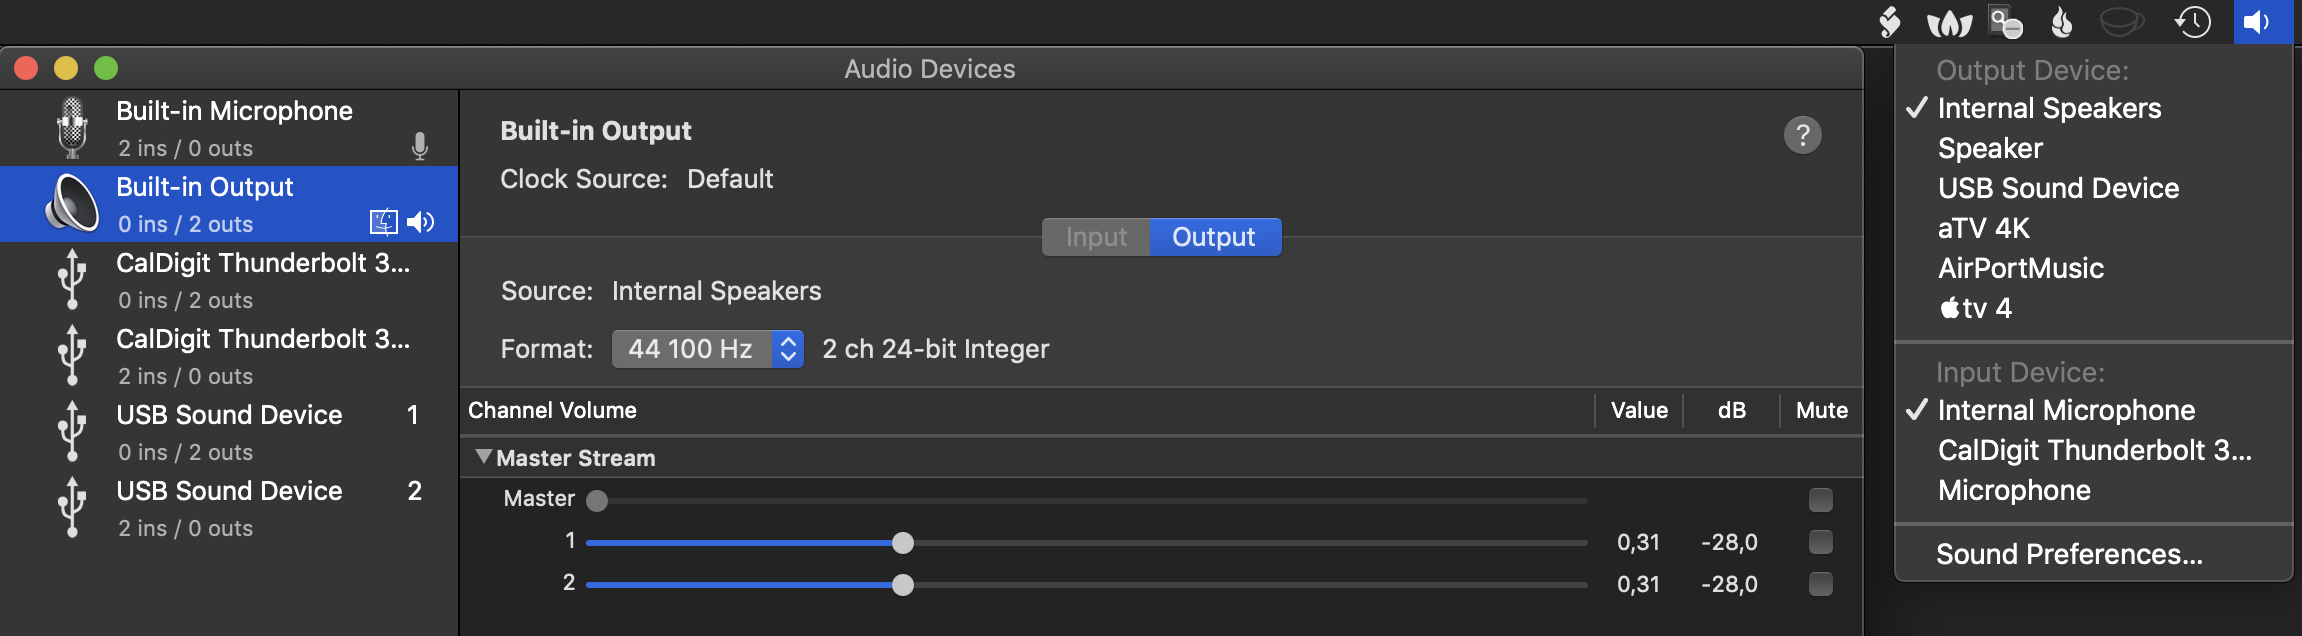Select USB Sound Device 1 in list

pyautogui.click(x=229, y=432)
